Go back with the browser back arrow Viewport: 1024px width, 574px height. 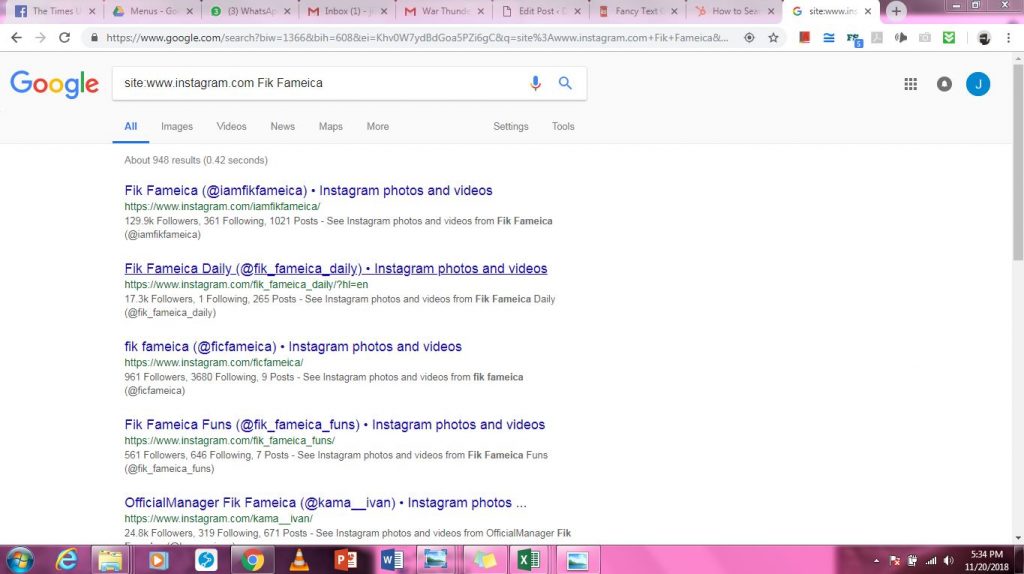pos(16,38)
